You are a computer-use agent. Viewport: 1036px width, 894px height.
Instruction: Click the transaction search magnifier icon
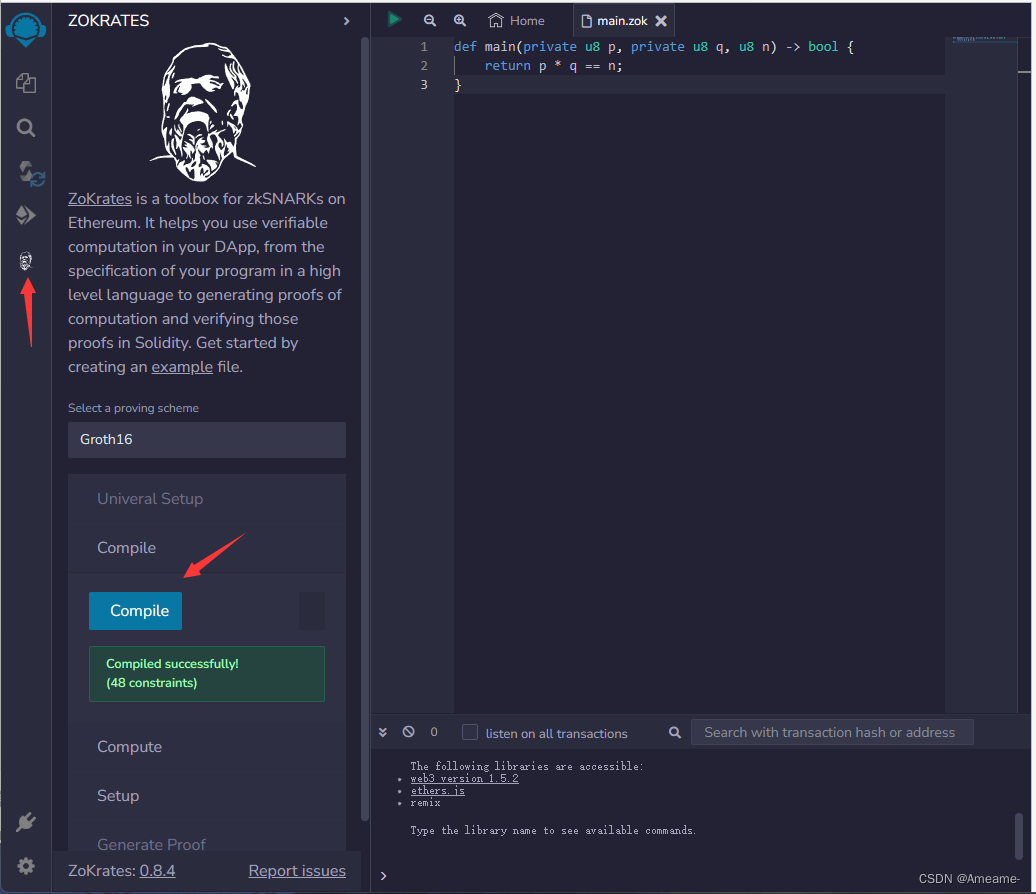coord(675,732)
